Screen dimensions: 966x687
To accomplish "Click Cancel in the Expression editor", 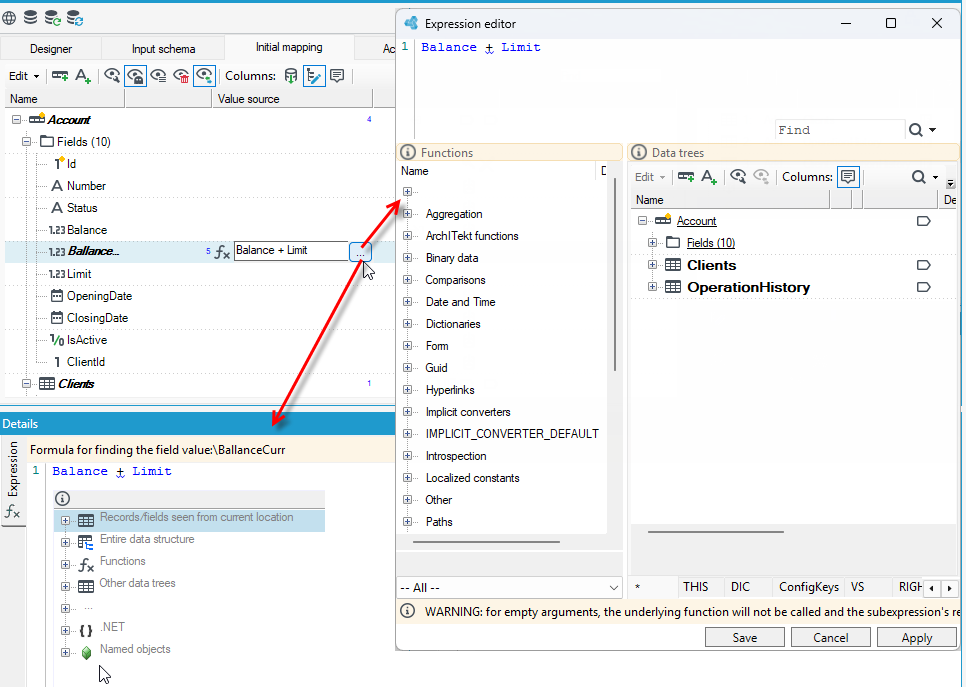I will pyautogui.click(x=830, y=638).
